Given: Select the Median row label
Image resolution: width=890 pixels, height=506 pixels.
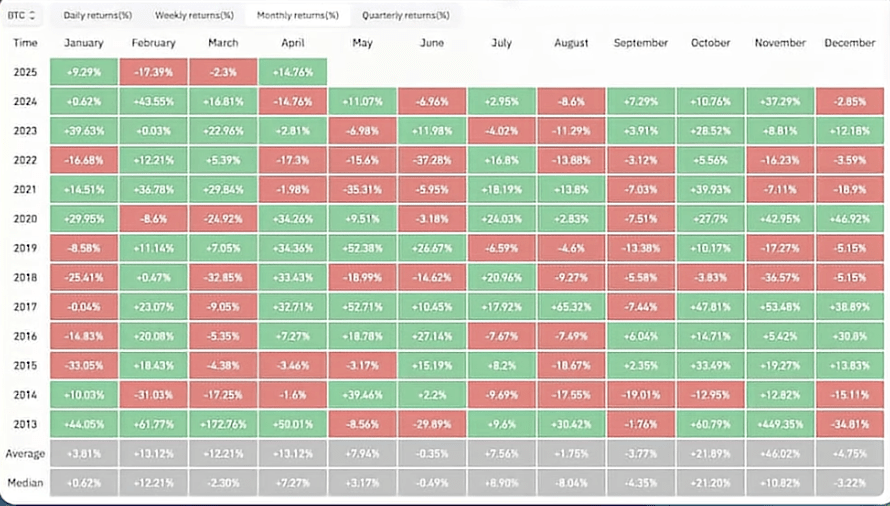Looking at the screenshot, I should [x=26, y=482].
